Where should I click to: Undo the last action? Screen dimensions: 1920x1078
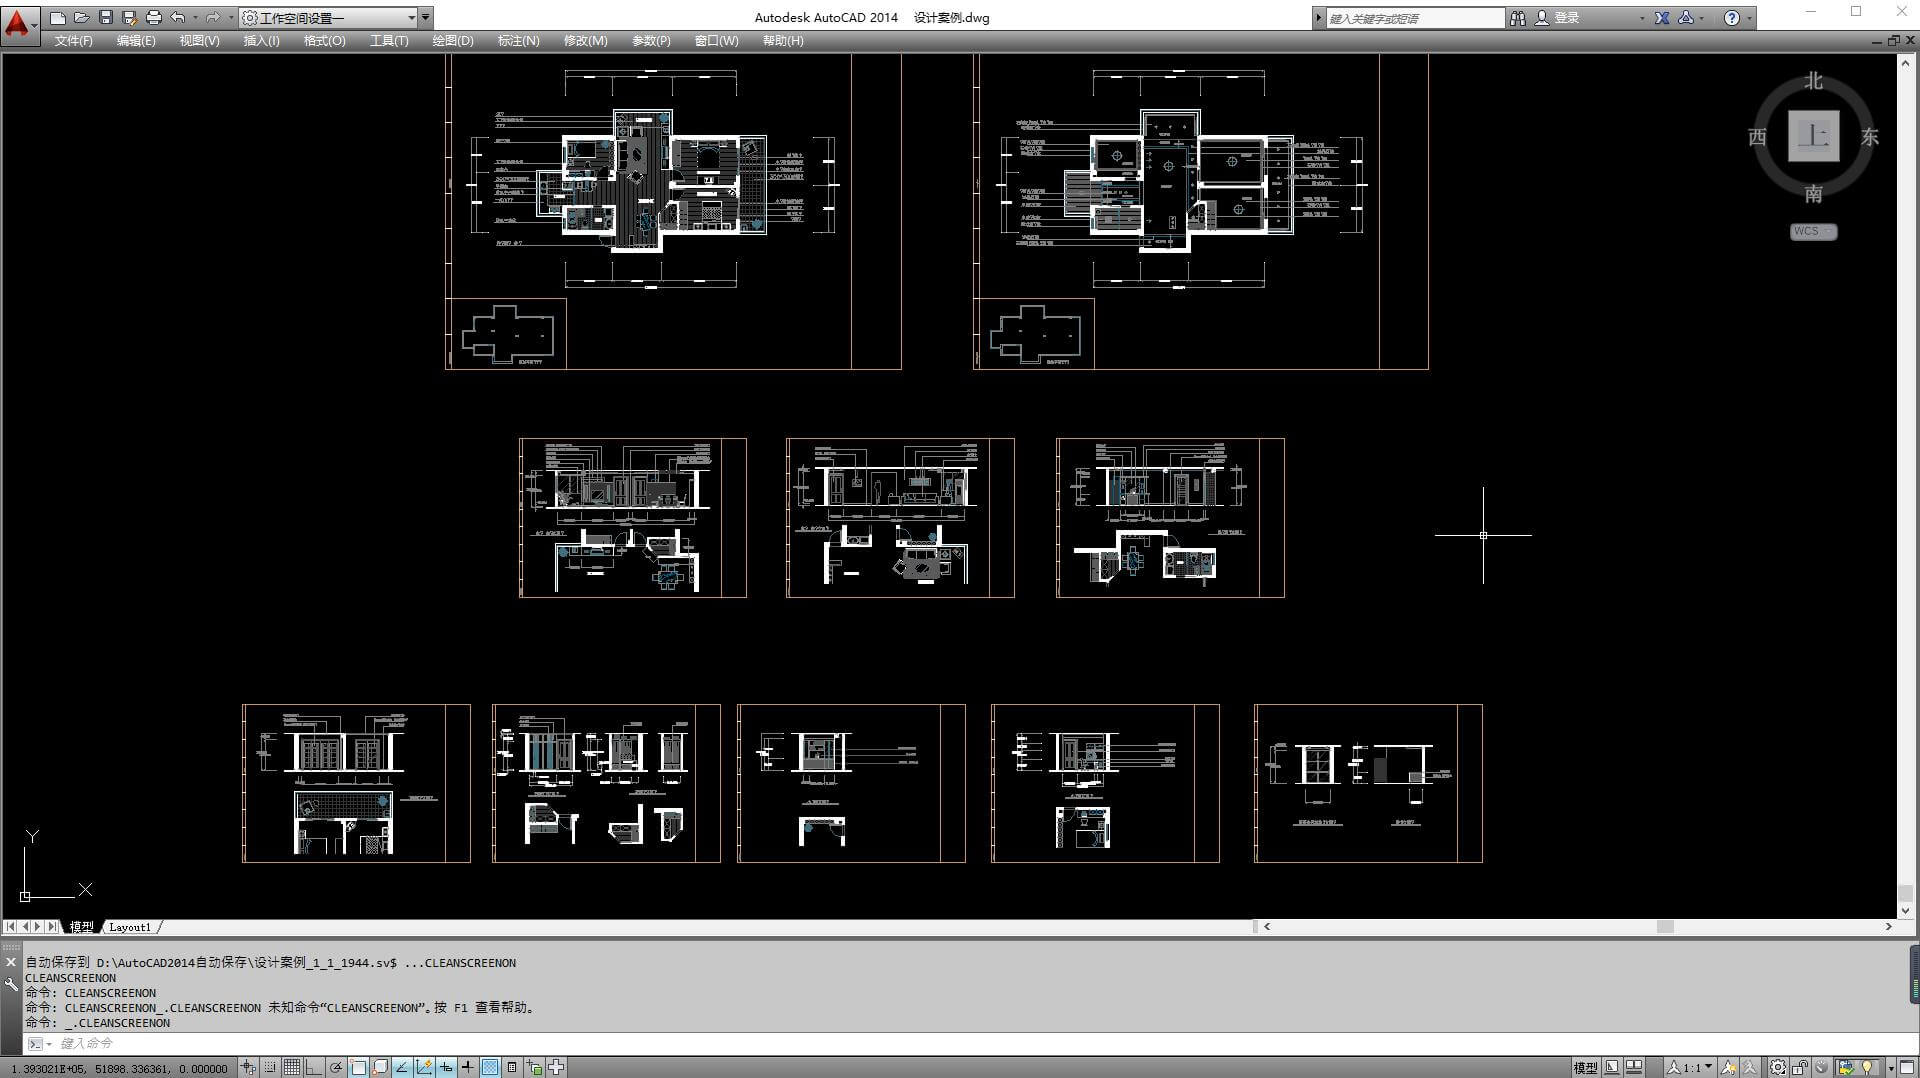177,18
